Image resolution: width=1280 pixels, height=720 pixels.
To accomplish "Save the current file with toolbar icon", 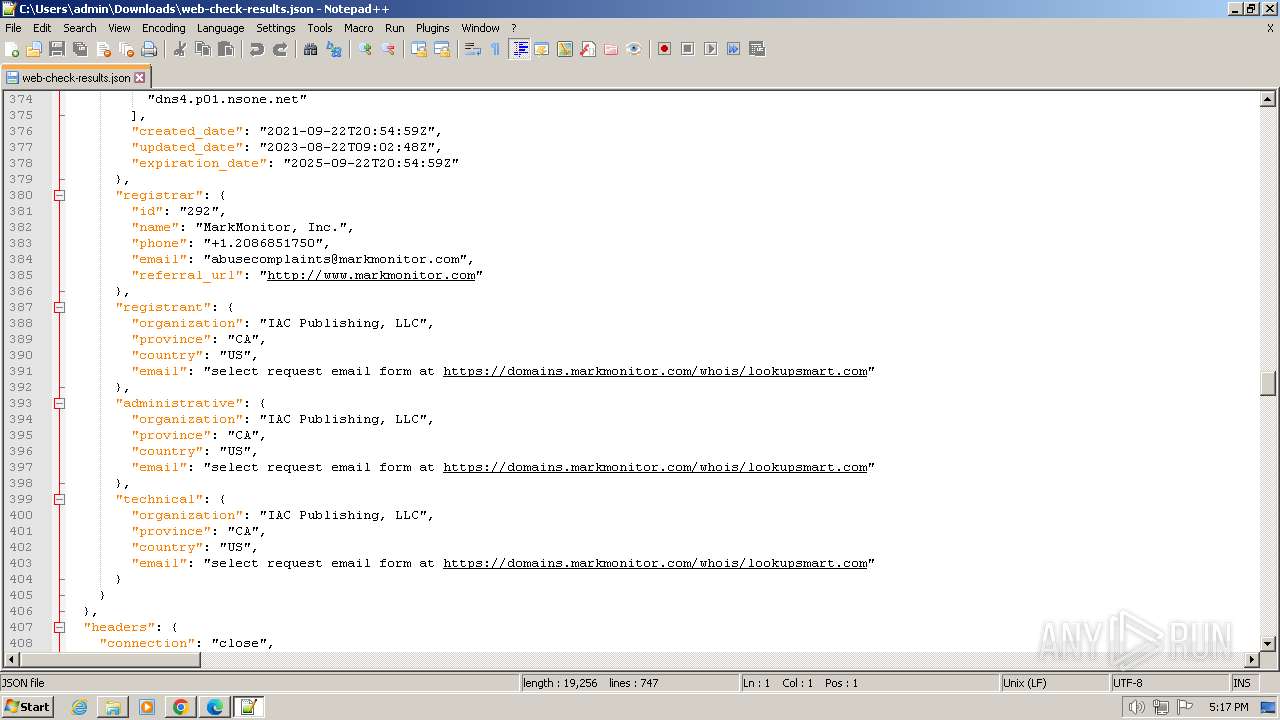I will (x=57, y=49).
